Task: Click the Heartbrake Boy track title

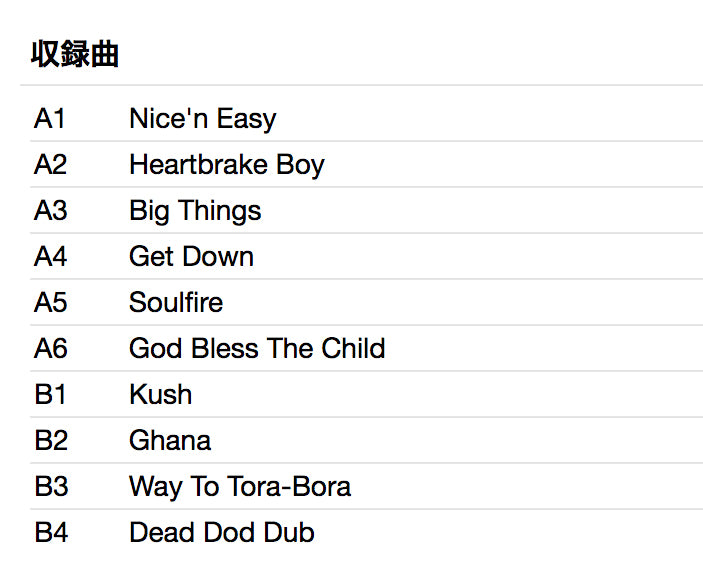Action: (226, 165)
